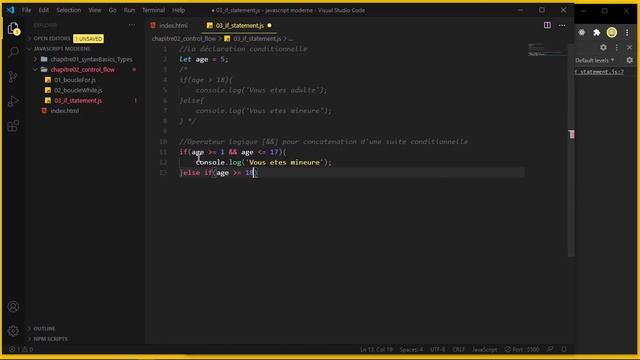This screenshot has height=360, width=640.
Task: Open console settings gear beside Default levels
Action: click(x=629, y=60)
